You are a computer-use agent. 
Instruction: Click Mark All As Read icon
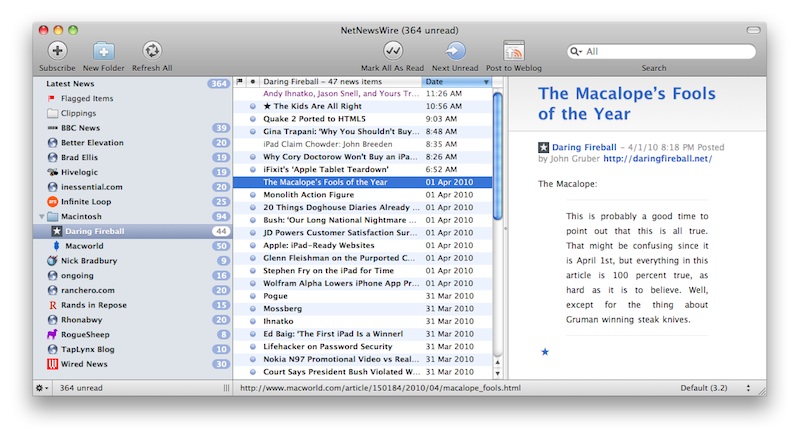[x=393, y=51]
